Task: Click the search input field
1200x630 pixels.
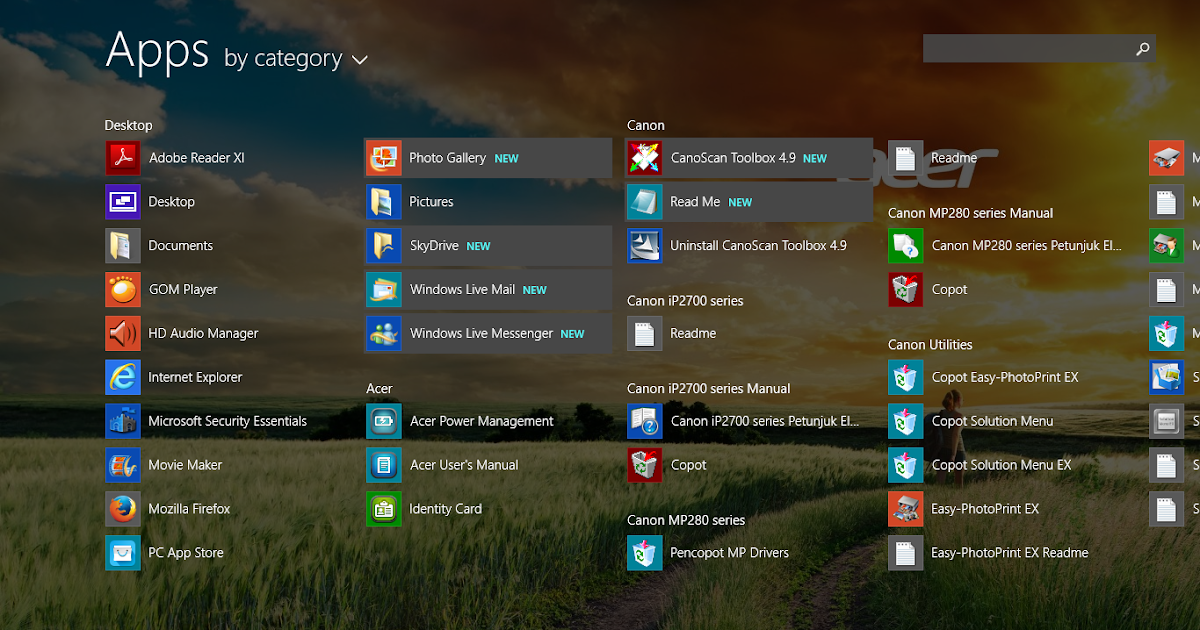Action: [x=1039, y=48]
